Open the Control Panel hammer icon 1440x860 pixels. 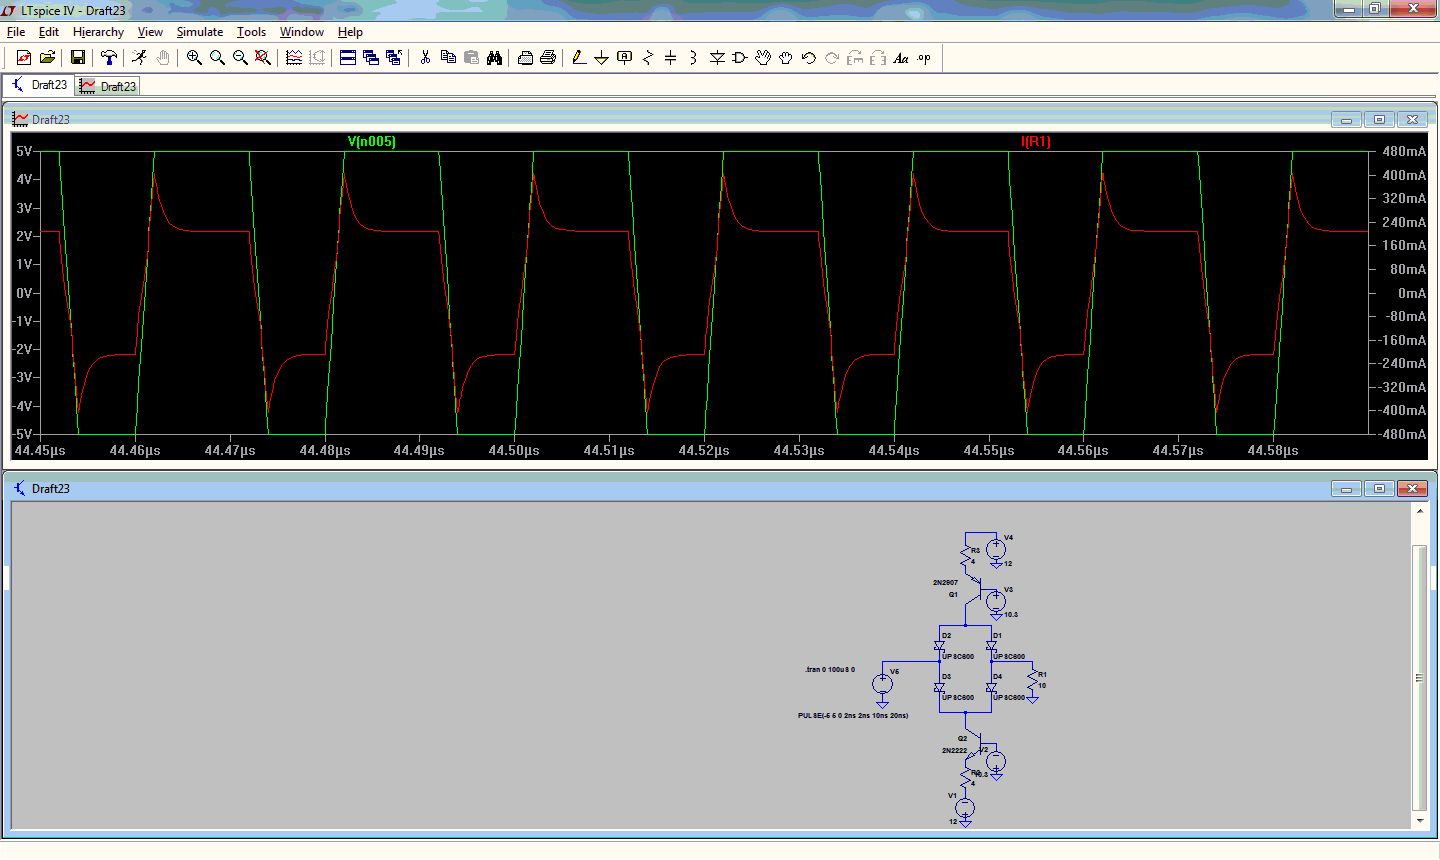[109, 58]
